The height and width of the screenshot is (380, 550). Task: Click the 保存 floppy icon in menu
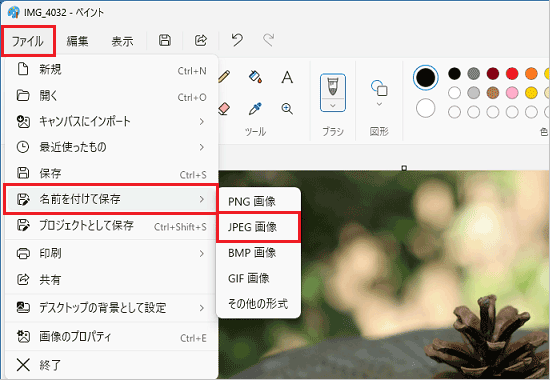tap(23, 173)
